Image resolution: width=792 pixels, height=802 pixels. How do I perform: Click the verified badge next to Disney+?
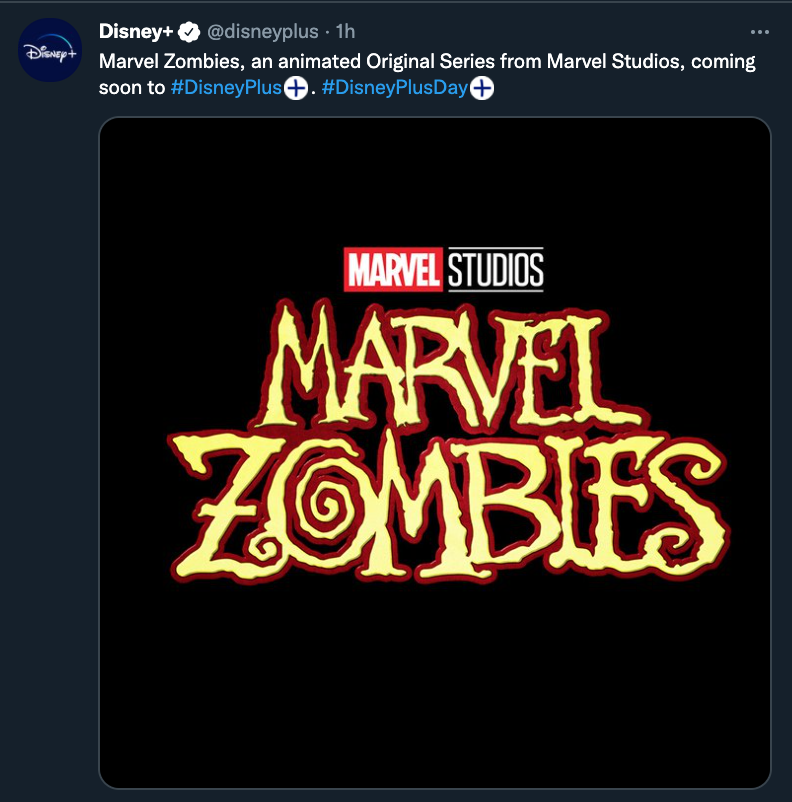[x=190, y=33]
